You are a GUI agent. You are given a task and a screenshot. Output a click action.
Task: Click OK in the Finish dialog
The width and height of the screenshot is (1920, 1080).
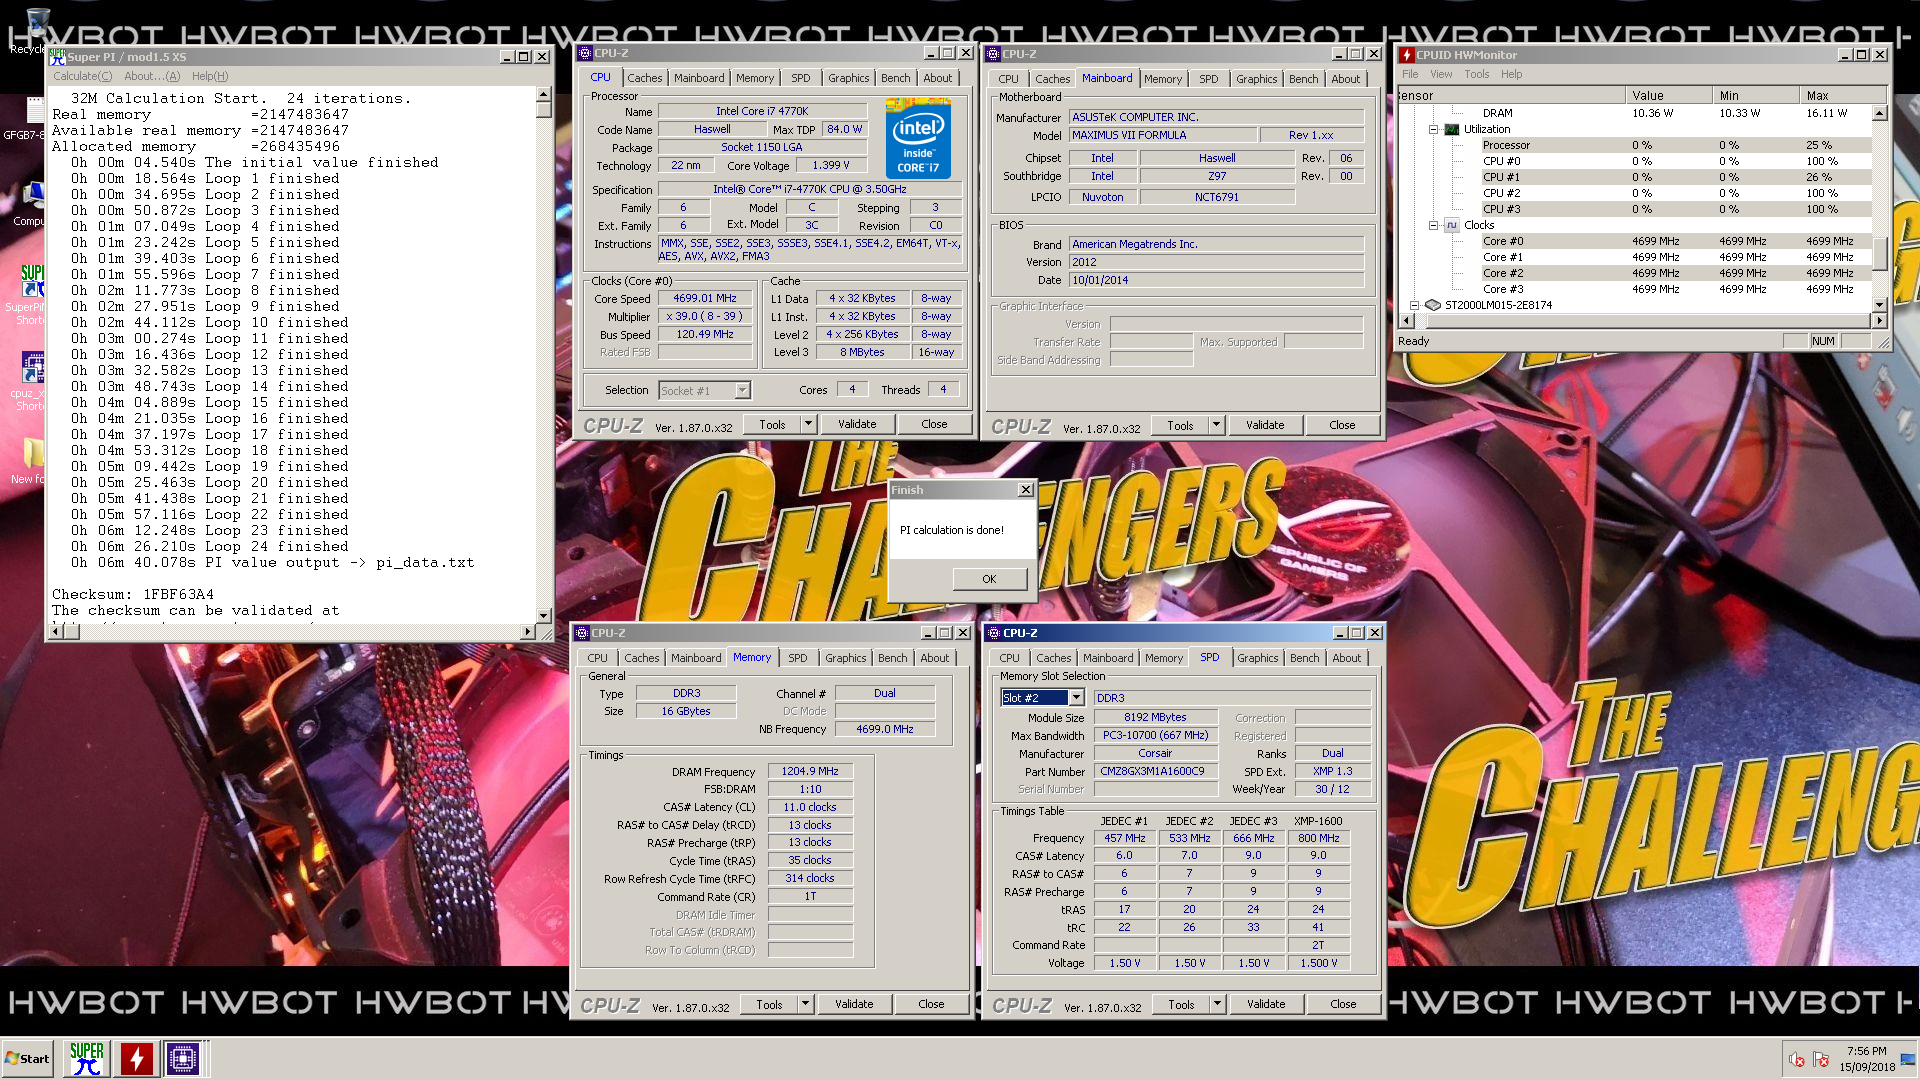[x=989, y=579]
